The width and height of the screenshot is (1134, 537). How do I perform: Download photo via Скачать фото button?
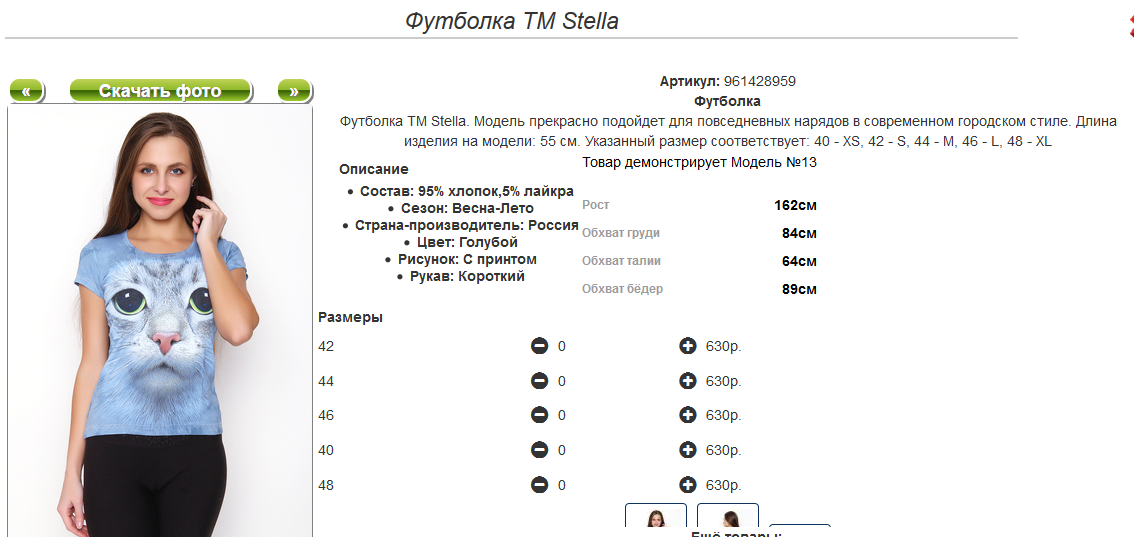(x=160, y=91)
